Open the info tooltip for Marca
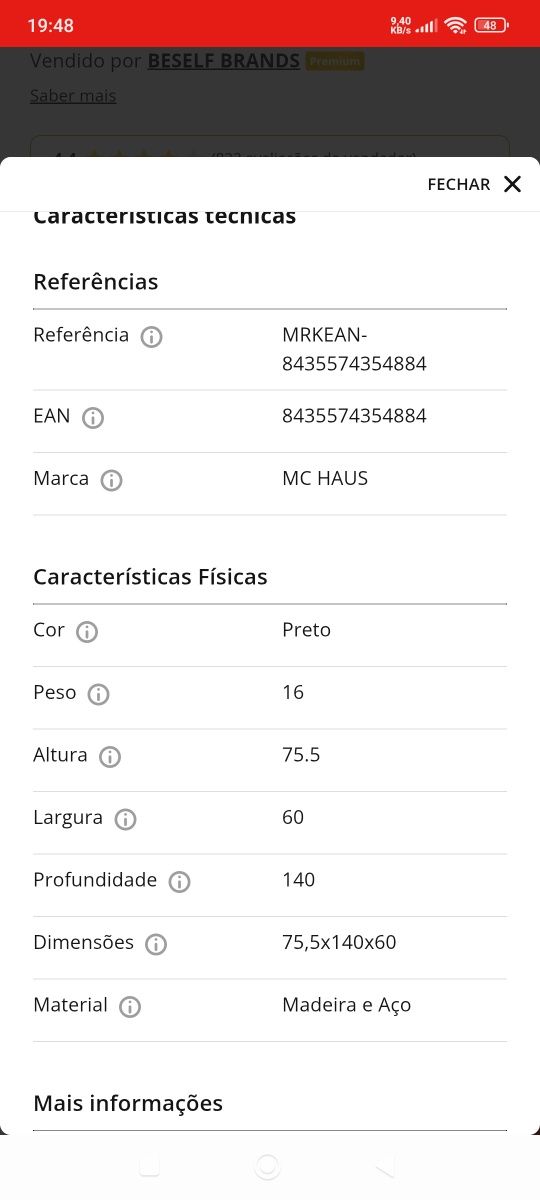540x1200 pixels. point(112,481)
